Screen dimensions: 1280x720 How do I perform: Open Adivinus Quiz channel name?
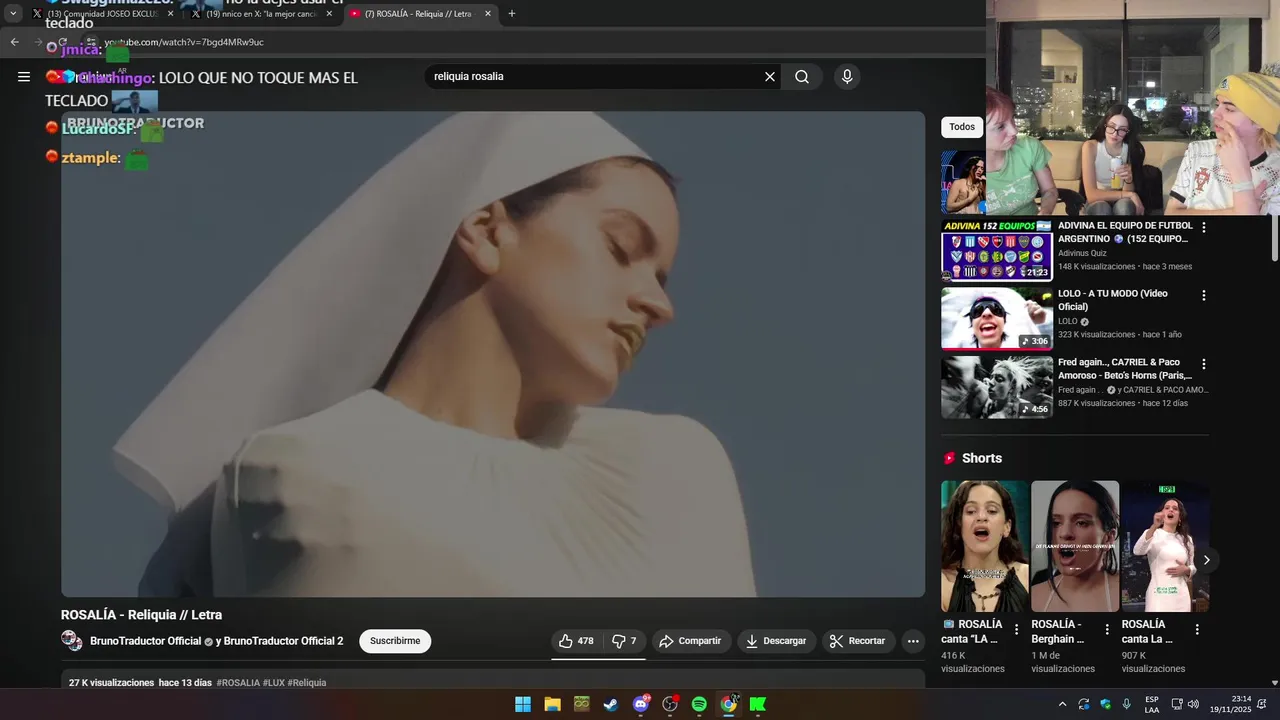coord(1082,253)
